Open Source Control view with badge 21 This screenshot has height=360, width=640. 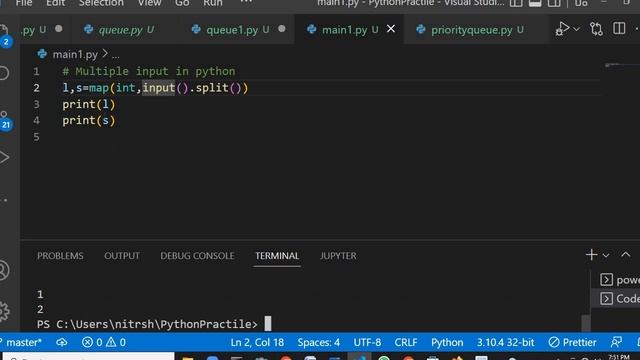5,120
